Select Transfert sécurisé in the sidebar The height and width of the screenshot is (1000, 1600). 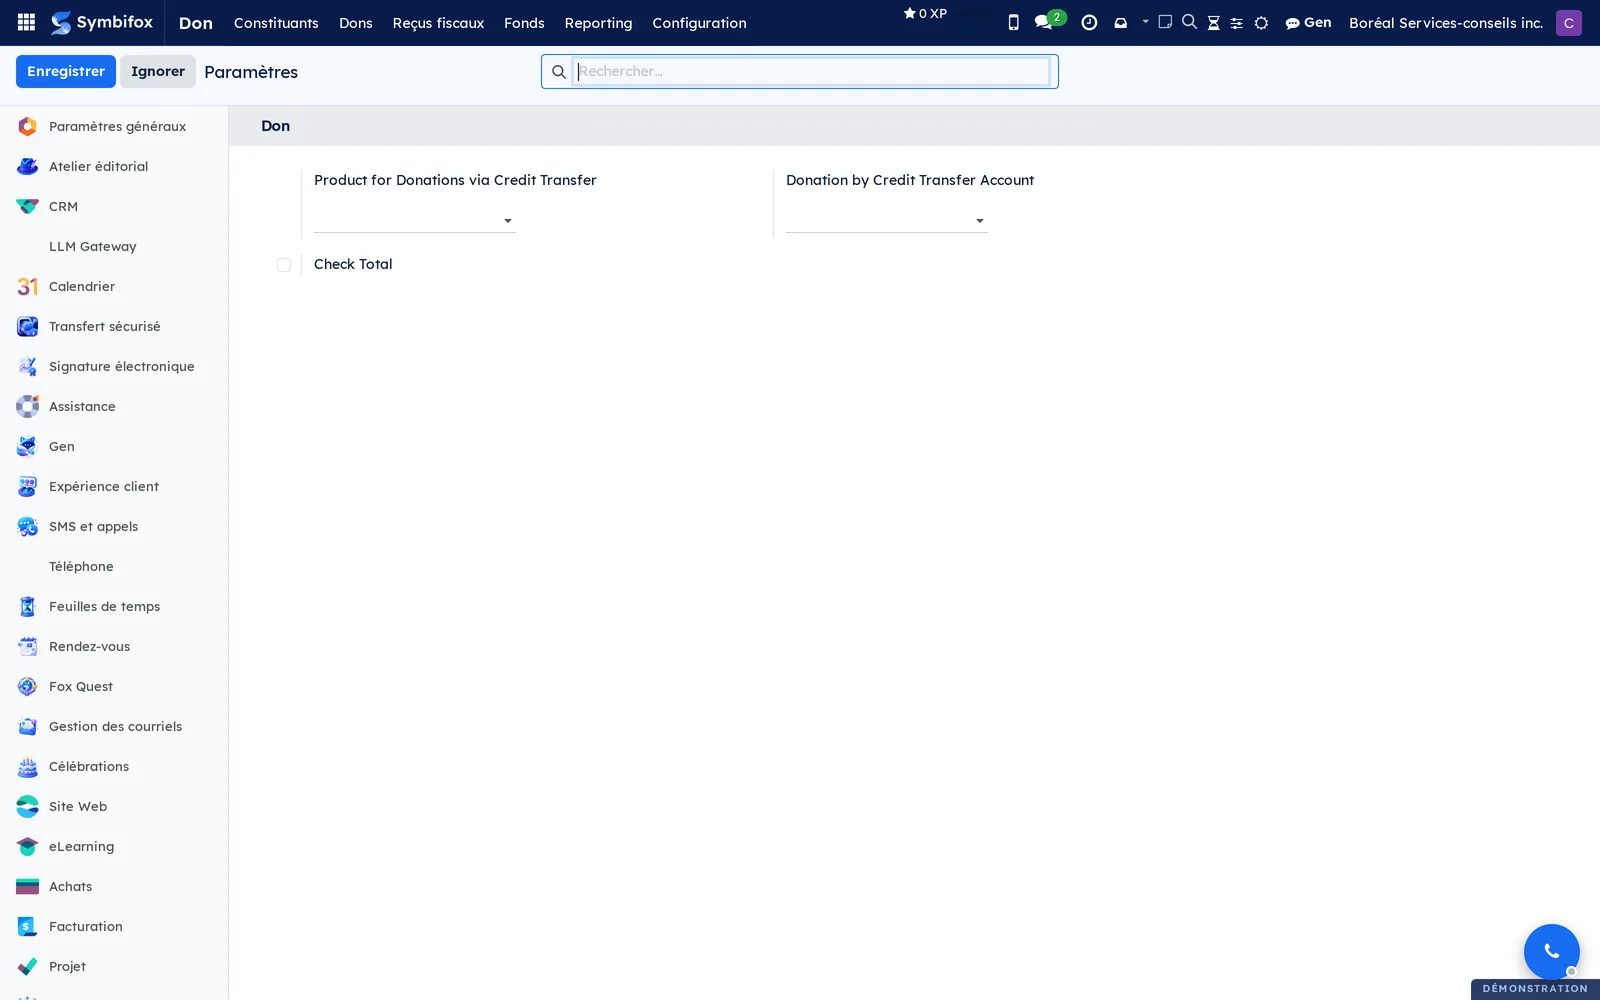pos(114,326)
